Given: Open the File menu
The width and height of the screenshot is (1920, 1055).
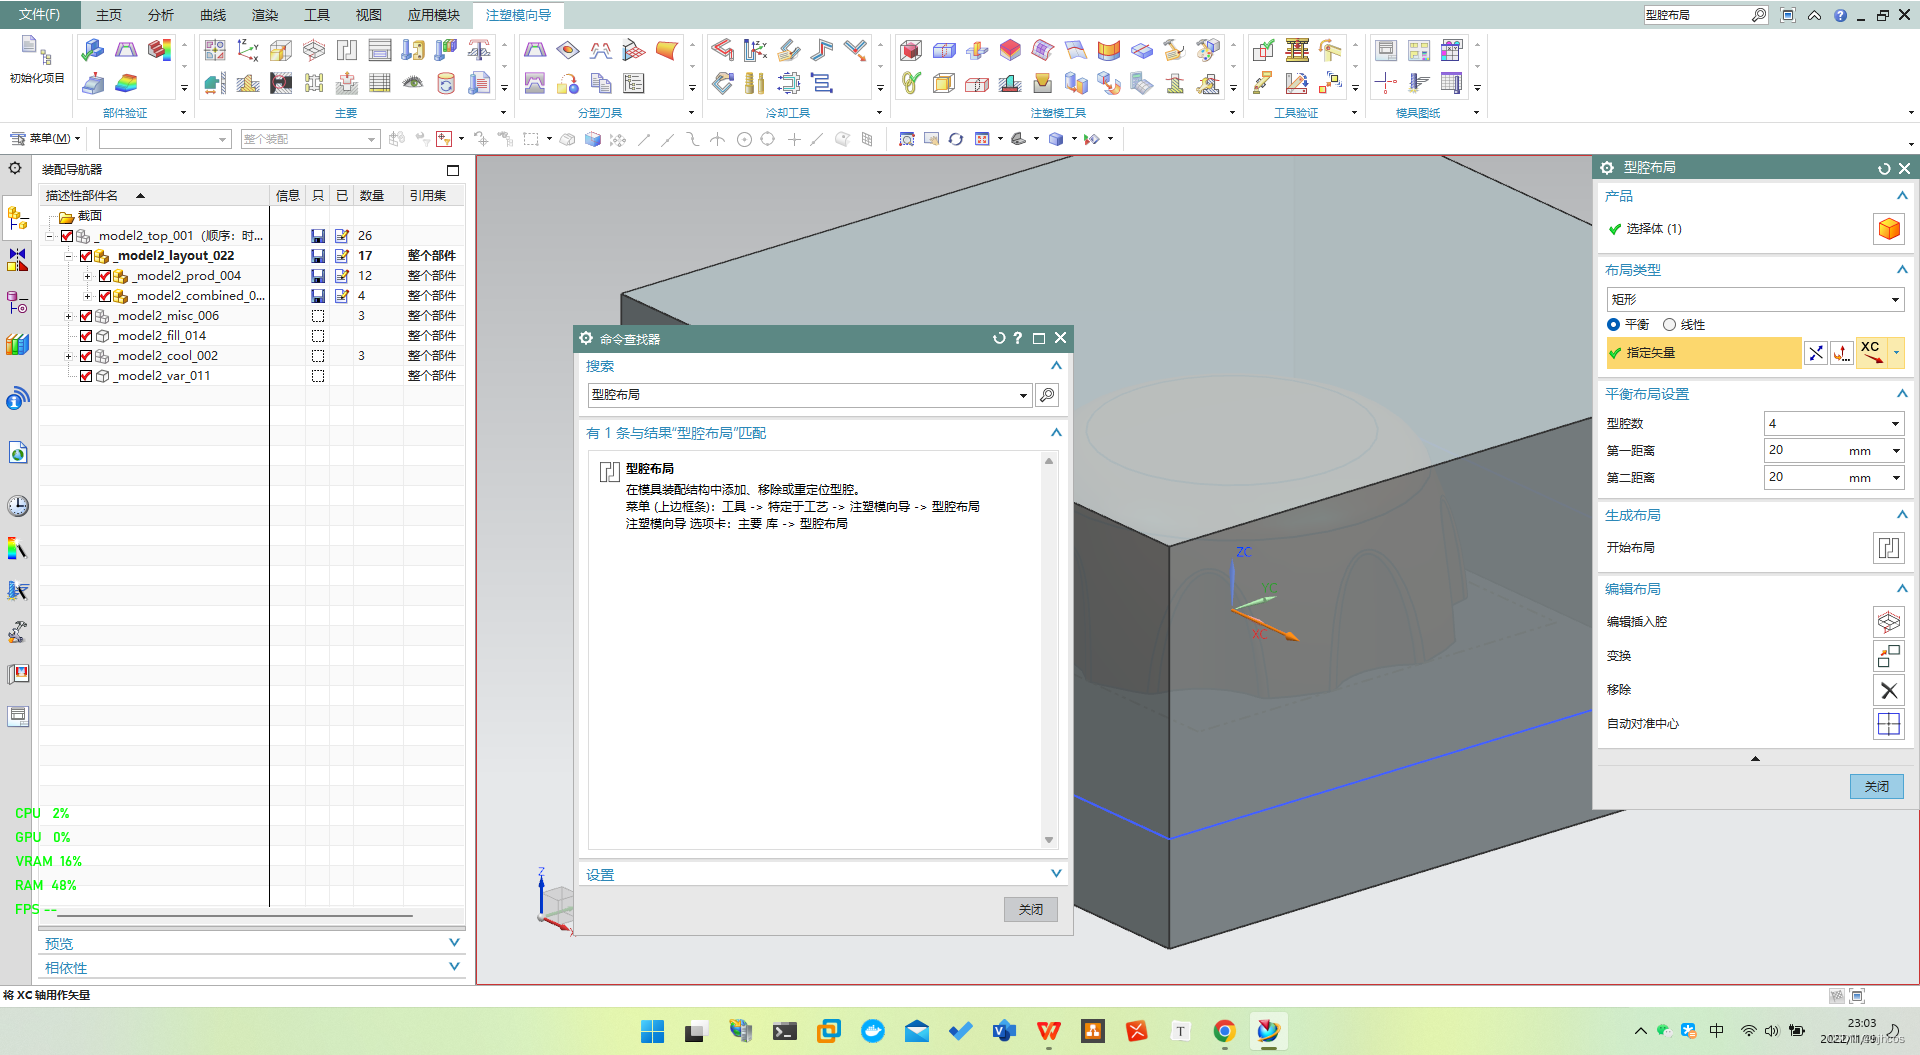Looking at the screenshot, I should tap(40, 15).
